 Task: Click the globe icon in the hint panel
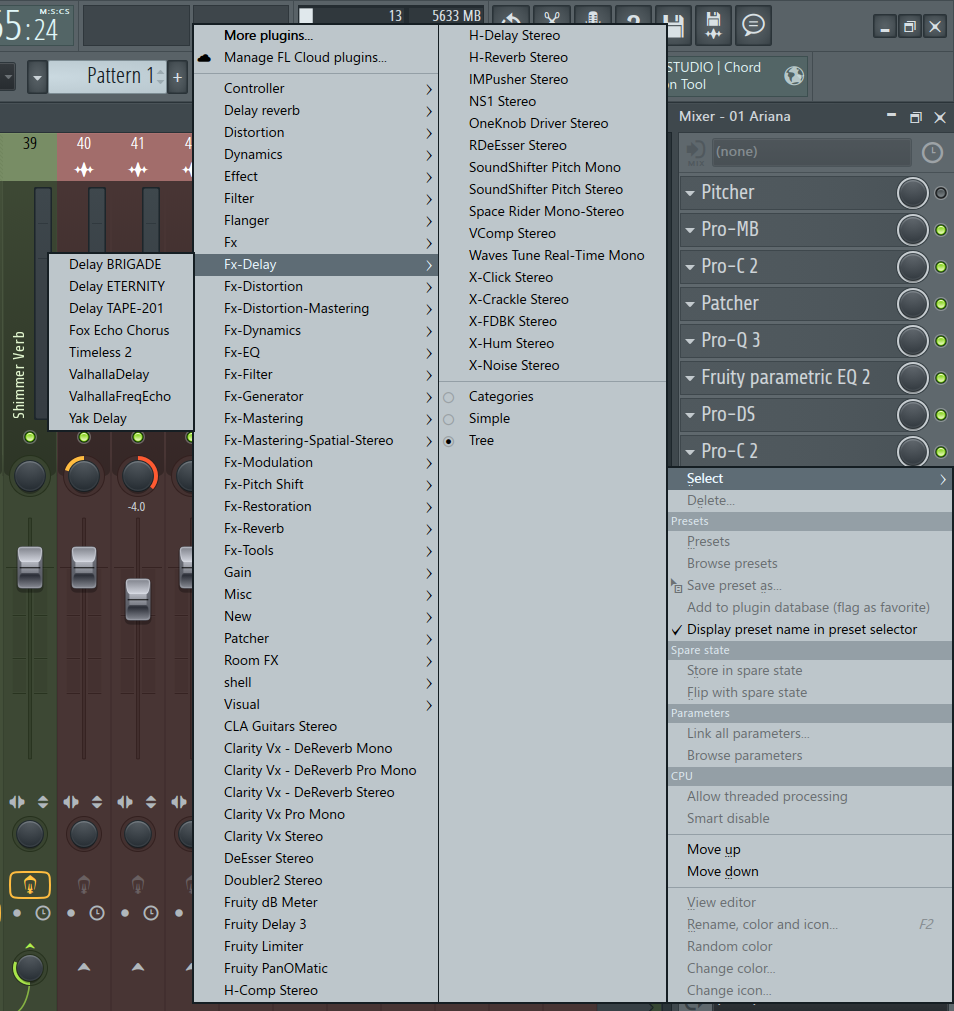point(794,76)
